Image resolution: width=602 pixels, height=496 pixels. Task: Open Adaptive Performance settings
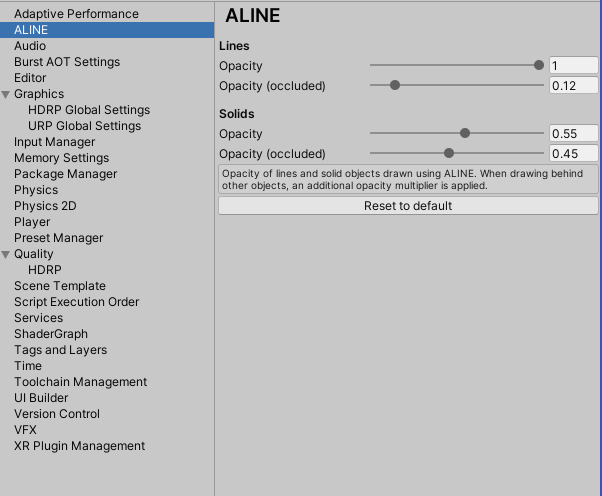click(x=76, y=14)
